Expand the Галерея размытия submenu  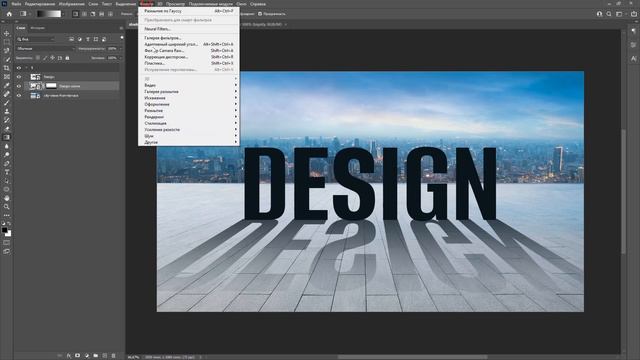tap(189, 91)
